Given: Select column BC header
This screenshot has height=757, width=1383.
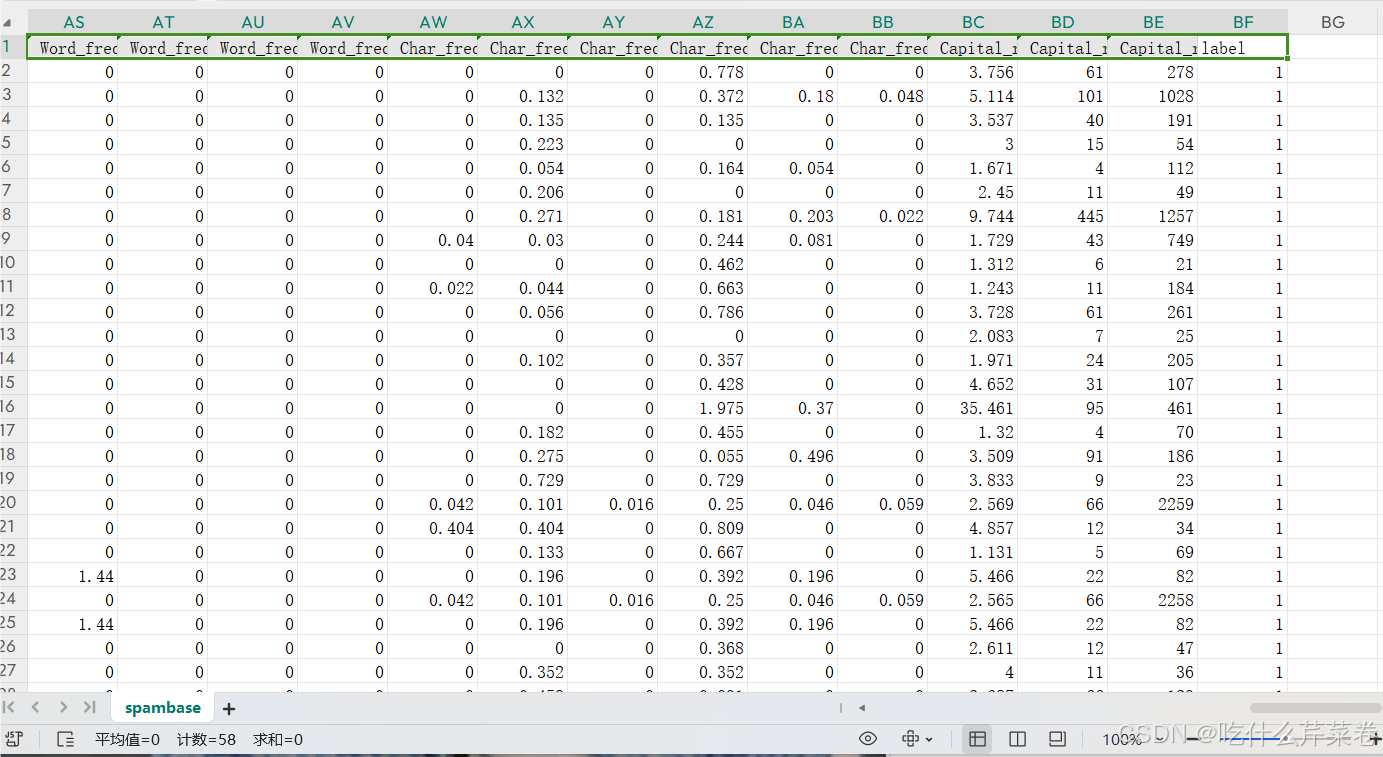Looking at the screenshot, I should coord(973,22).
